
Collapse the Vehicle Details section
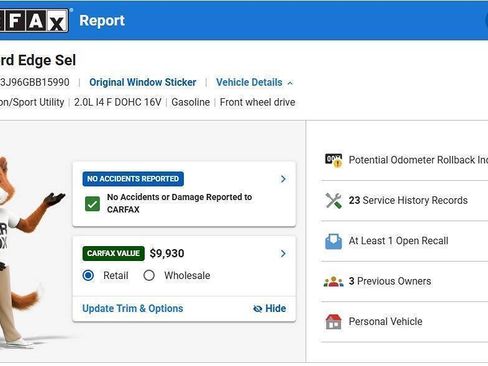[254, 82]
